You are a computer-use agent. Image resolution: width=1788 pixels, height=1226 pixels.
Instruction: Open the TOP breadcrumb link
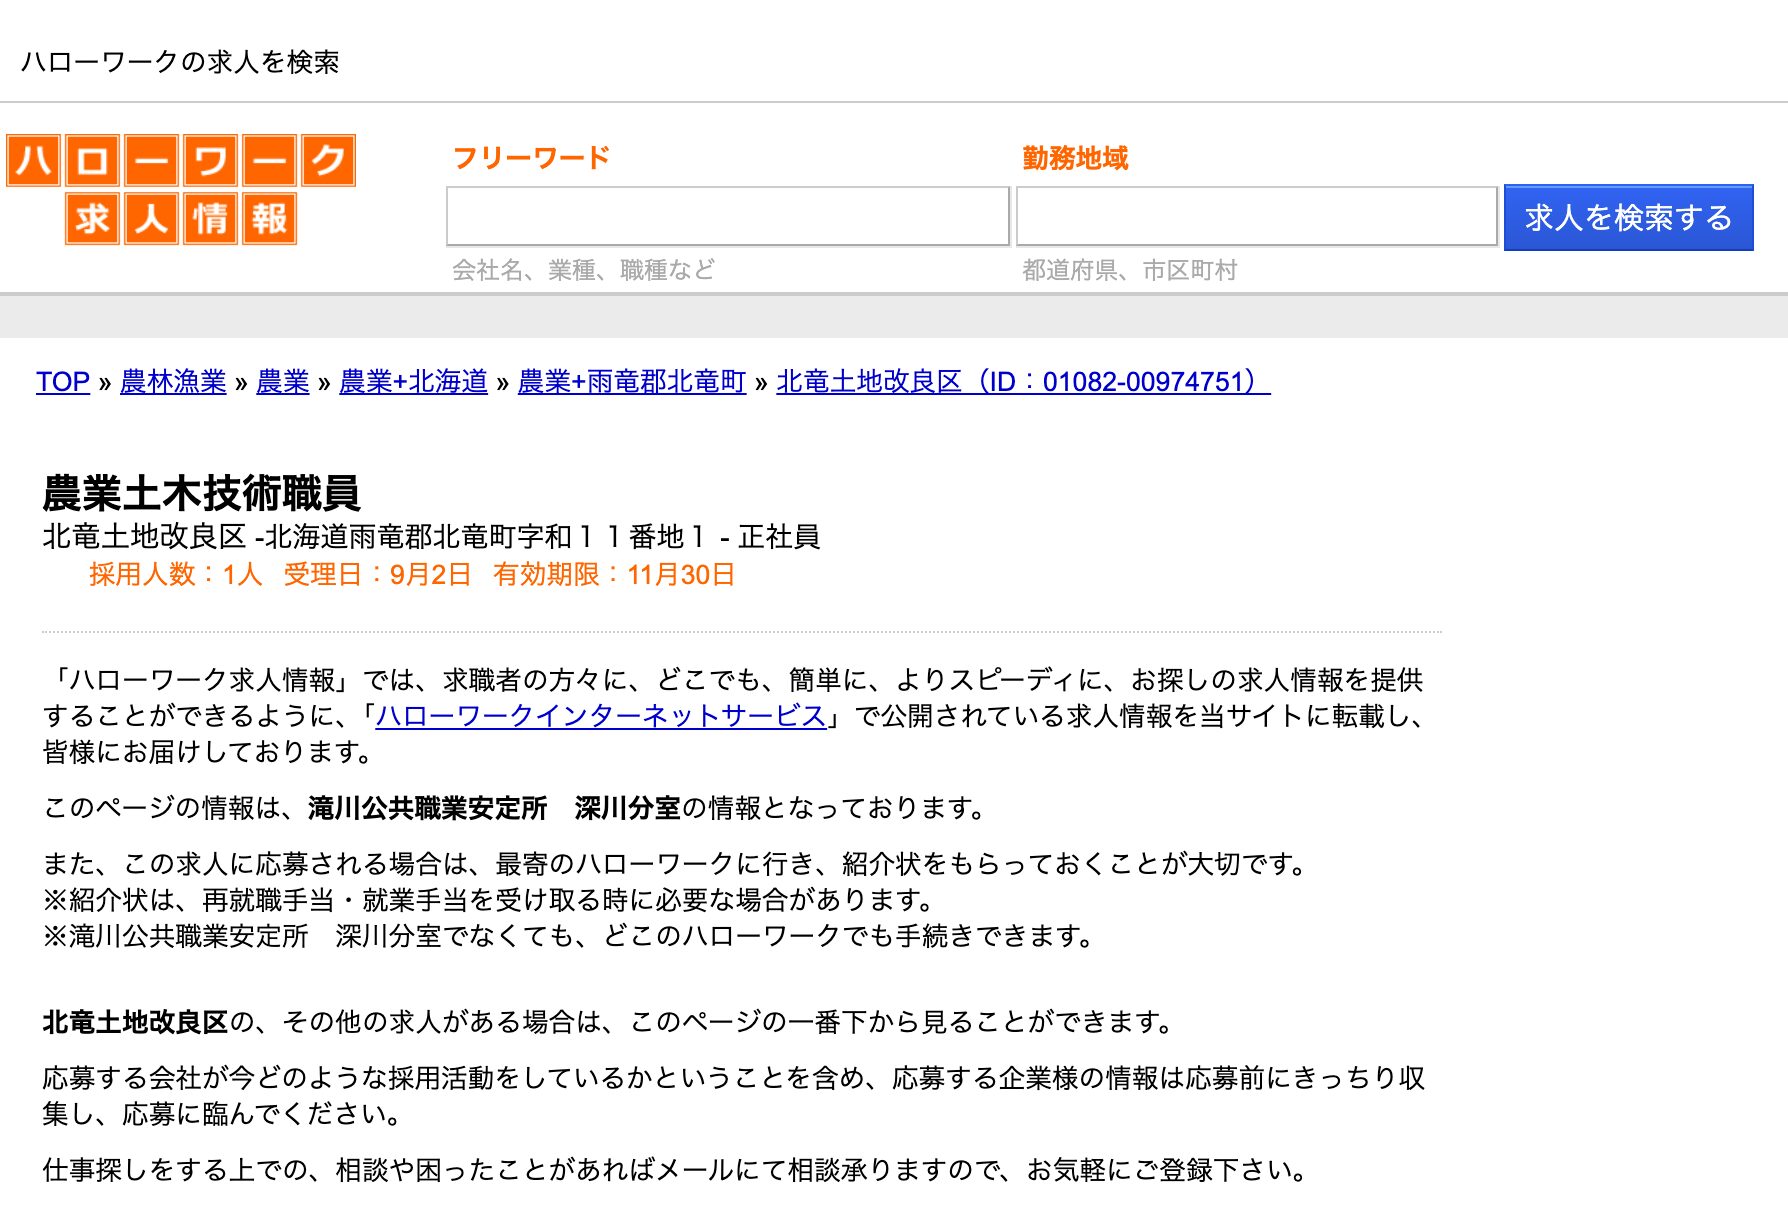62,382
